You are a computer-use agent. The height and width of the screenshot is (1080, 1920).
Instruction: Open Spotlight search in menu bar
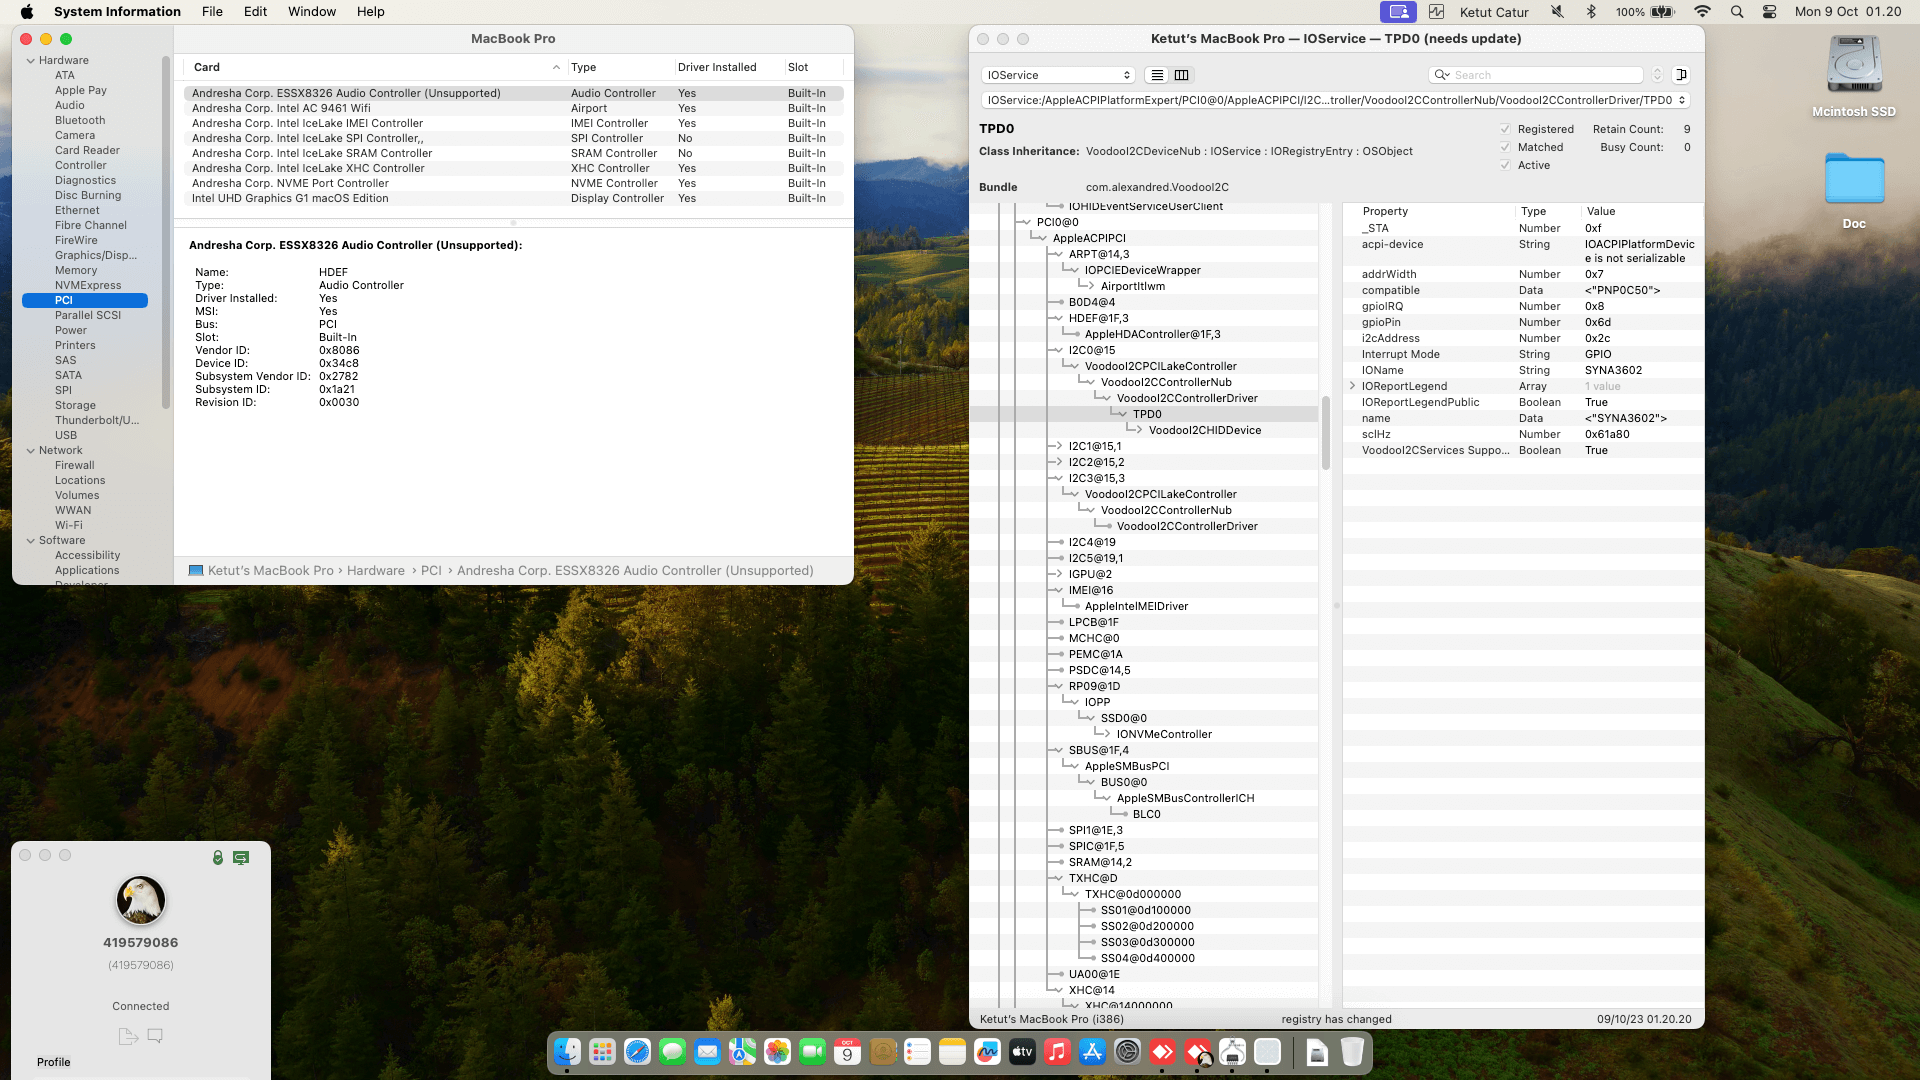(x=1737, y=12)
